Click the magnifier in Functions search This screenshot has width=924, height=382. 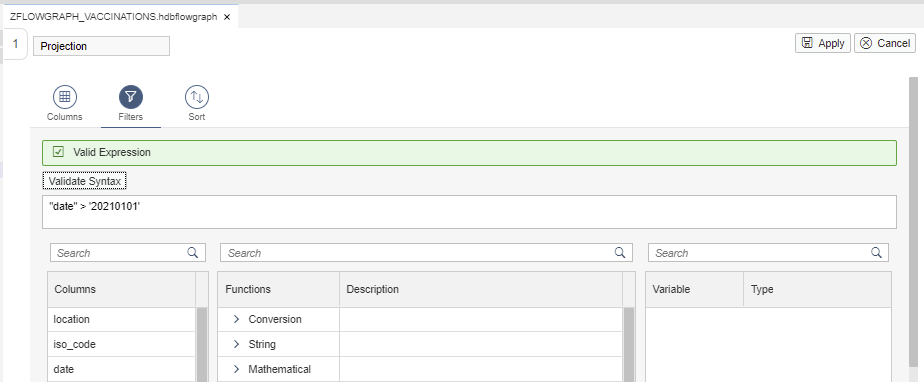pyautogui.click(x=620, y=252)
